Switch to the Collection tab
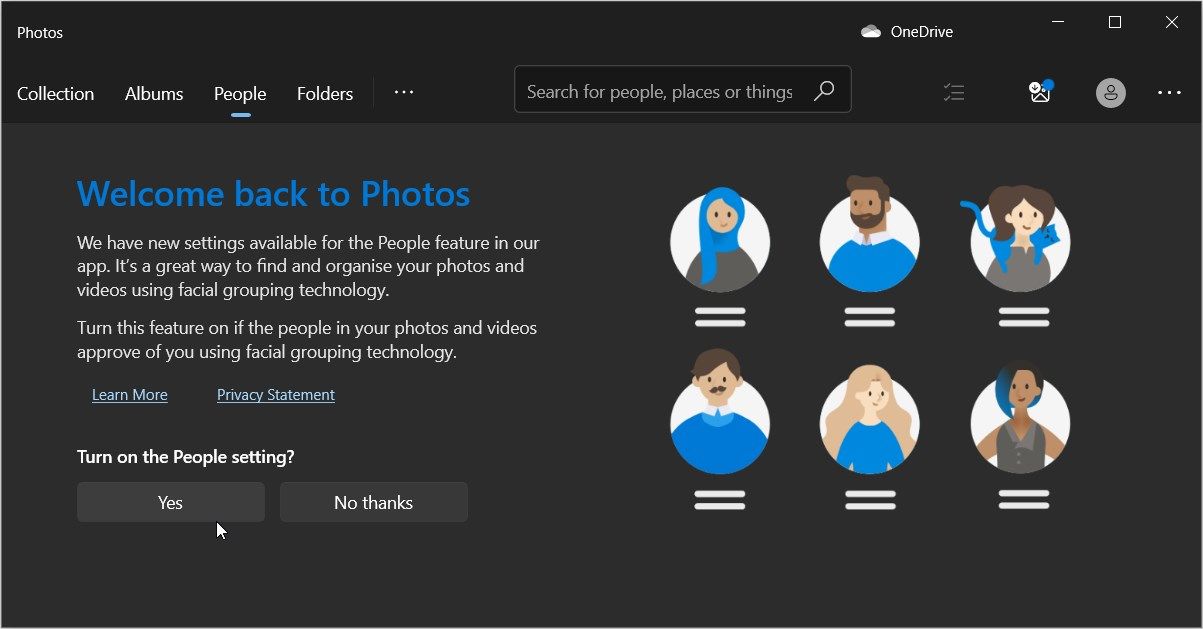The image size is (1203, 629). 56,94
